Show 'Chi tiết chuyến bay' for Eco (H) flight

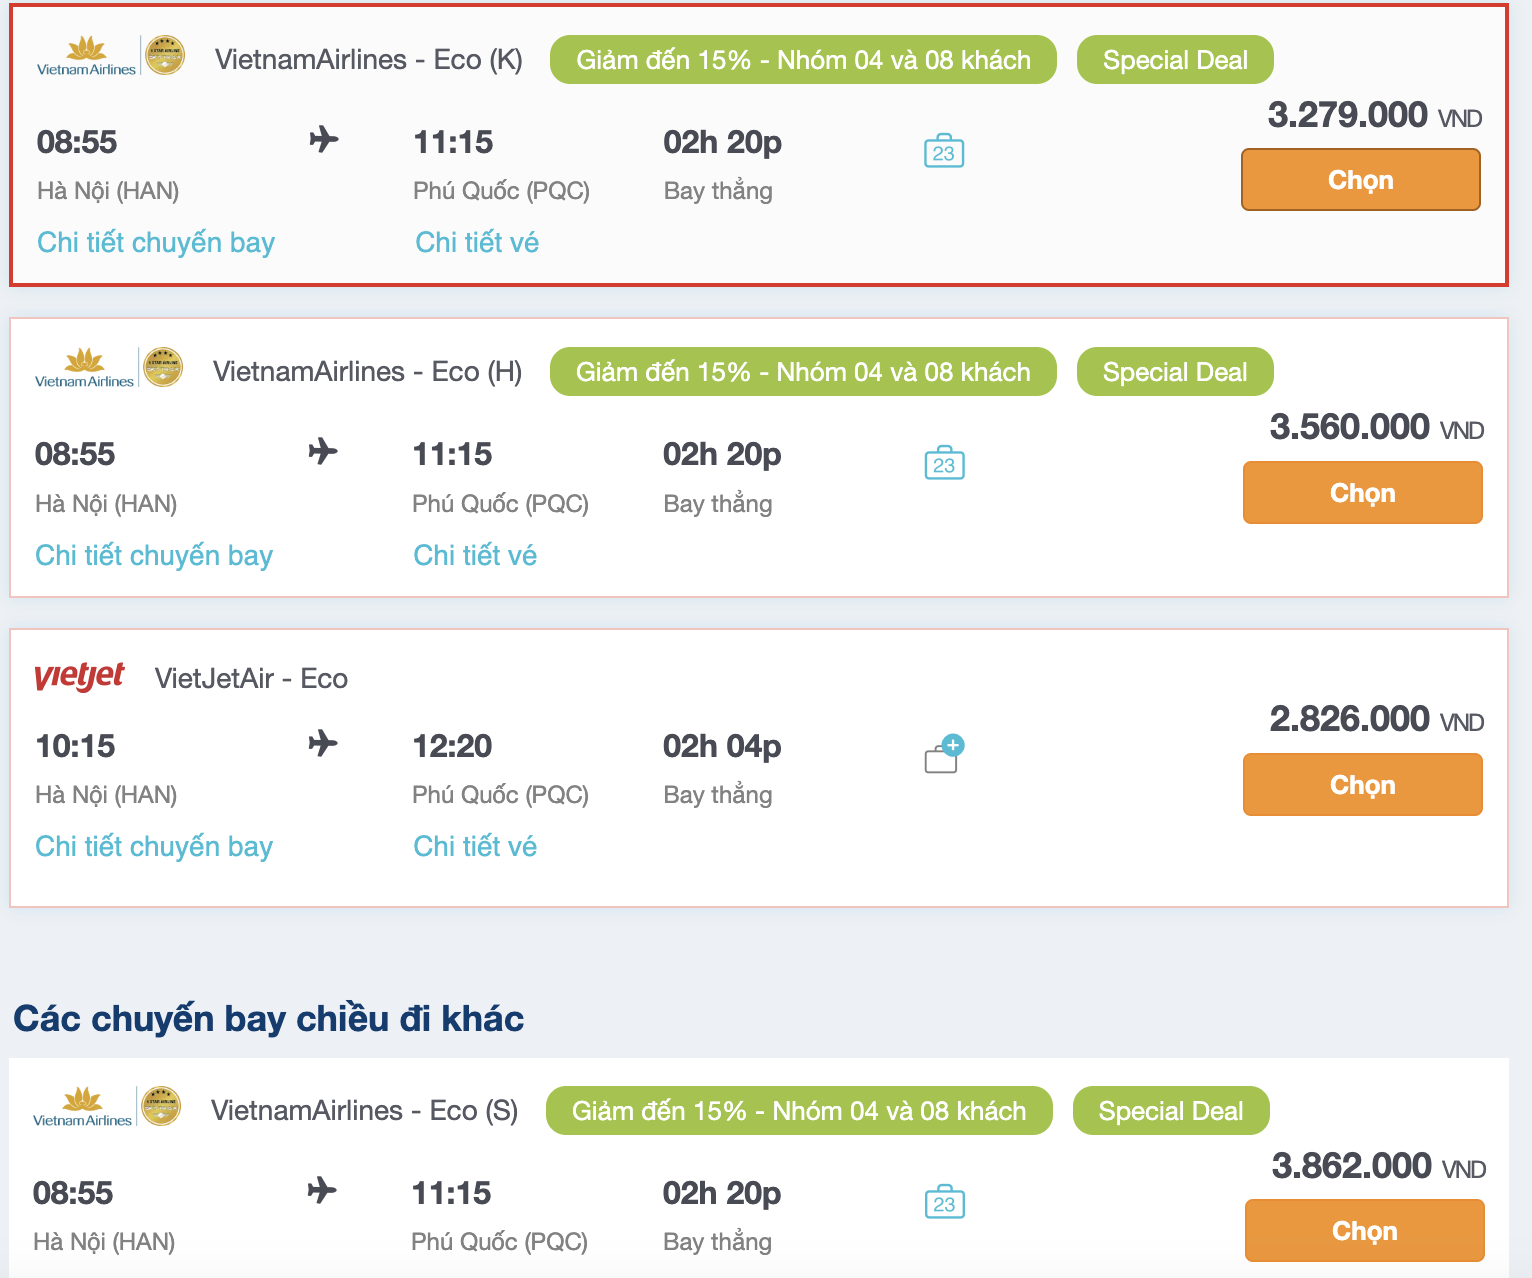154,556
